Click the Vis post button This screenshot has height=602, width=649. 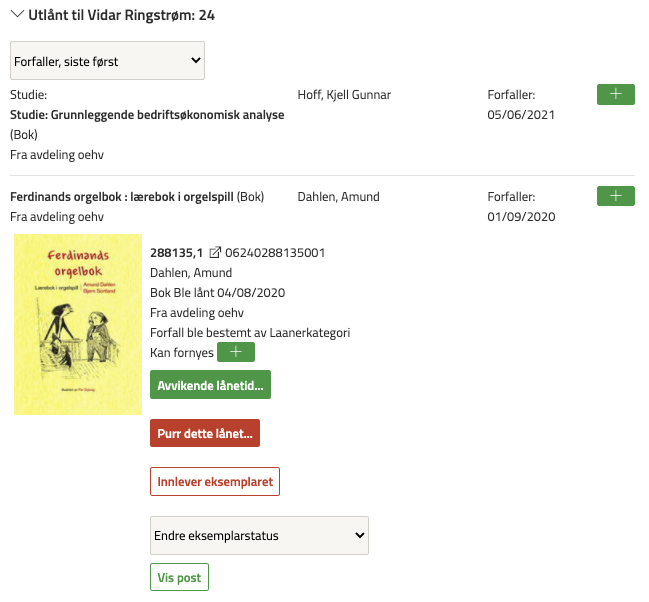point(179,578)
